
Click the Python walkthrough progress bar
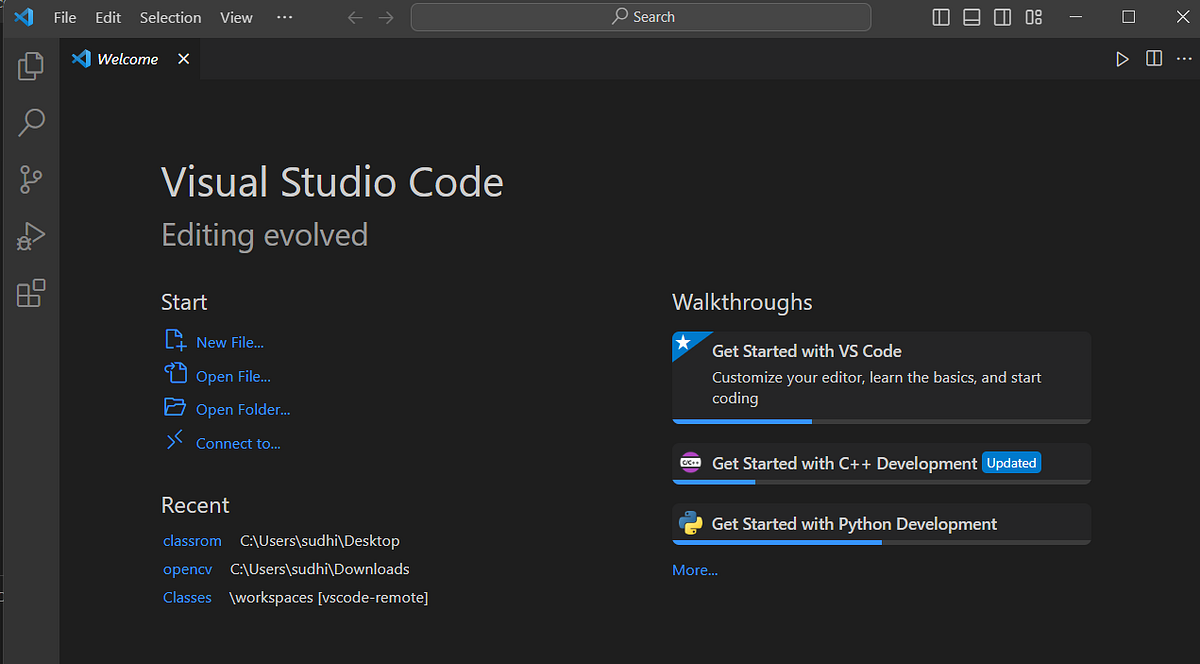tap(775, 544)
